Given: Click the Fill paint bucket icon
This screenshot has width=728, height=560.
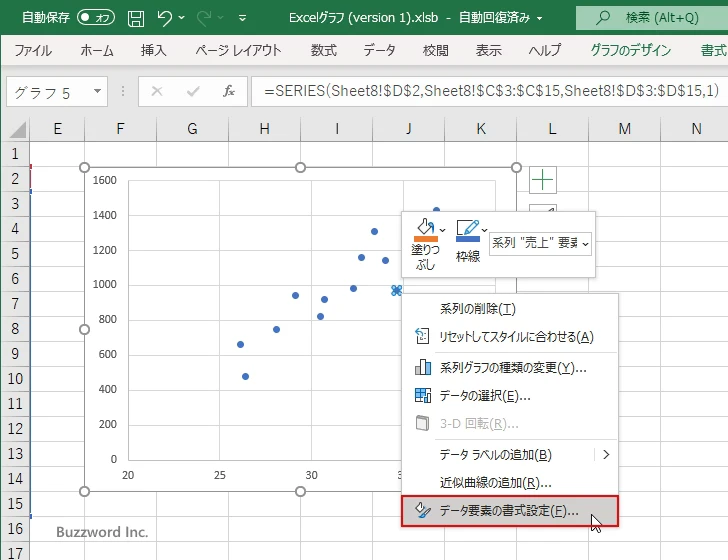Looking at the screenshot, I should [425, 230].
